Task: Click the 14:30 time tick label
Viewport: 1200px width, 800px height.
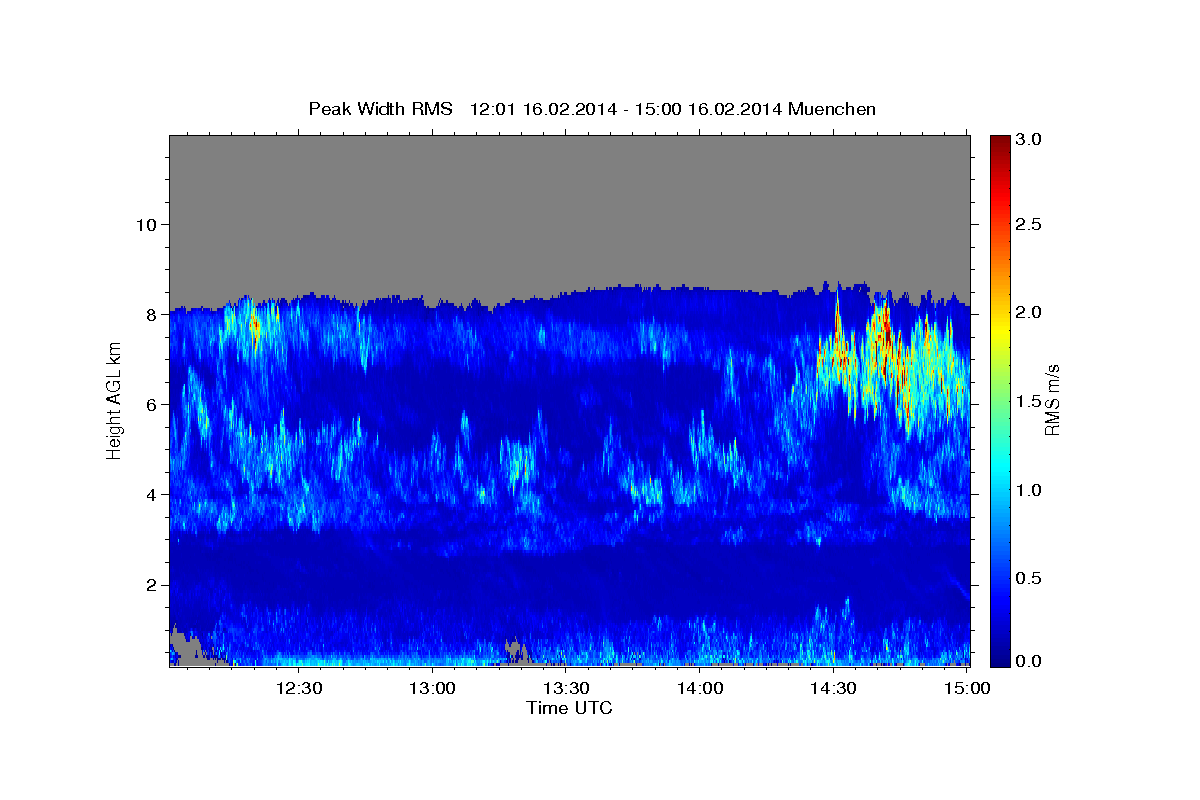Action: (833, 688)
